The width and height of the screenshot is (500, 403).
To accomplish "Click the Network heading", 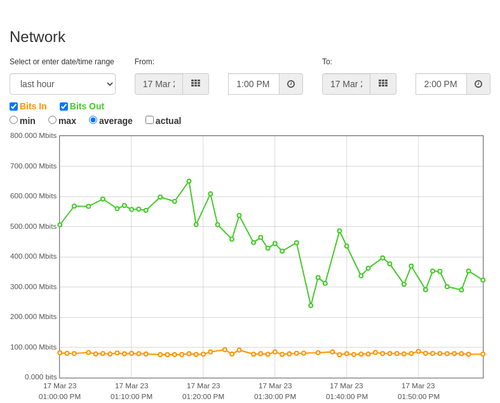I will (x=37, y=37).
